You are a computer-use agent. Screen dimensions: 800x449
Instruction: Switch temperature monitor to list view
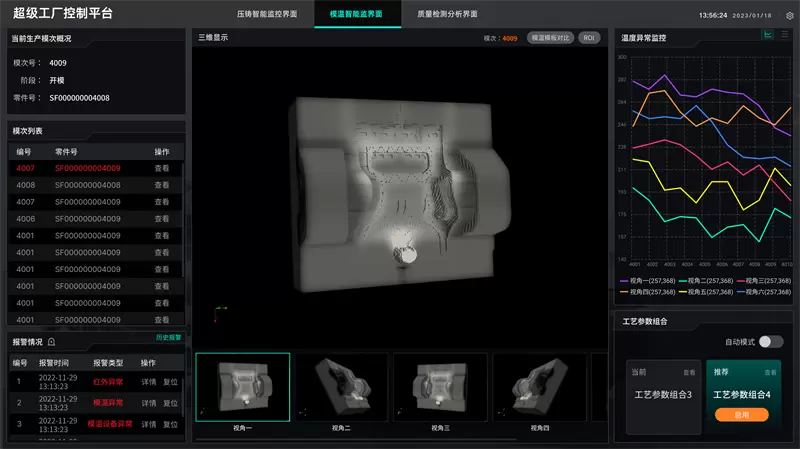click(784, 35)
